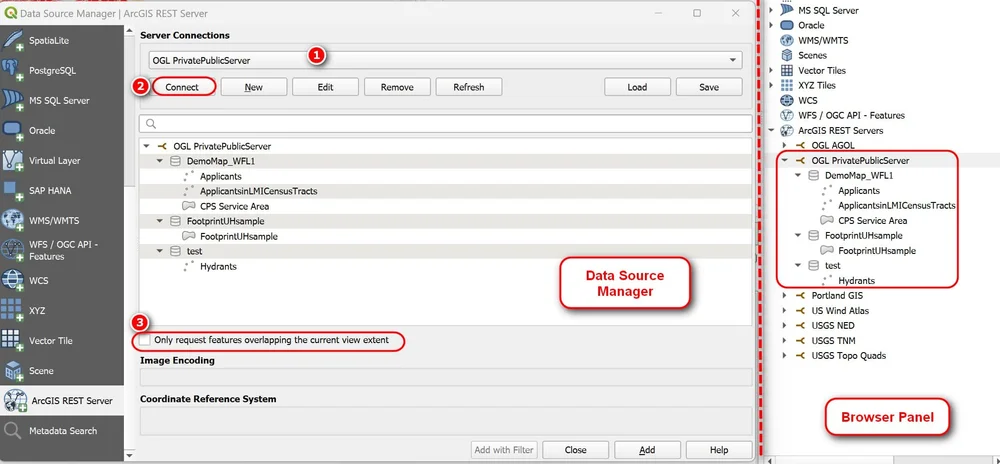The width and height of the screenshot is (1000, 464).
Task: Open Virtual Layer source icon
Action: 13,160
